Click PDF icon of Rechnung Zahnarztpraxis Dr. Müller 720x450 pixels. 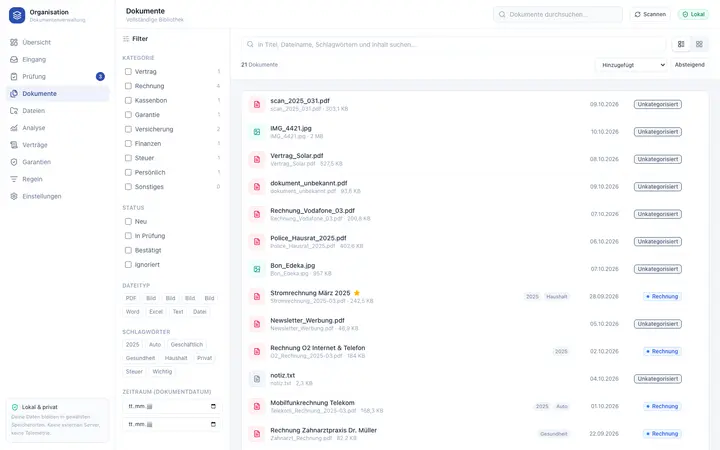tap(257, 434)
